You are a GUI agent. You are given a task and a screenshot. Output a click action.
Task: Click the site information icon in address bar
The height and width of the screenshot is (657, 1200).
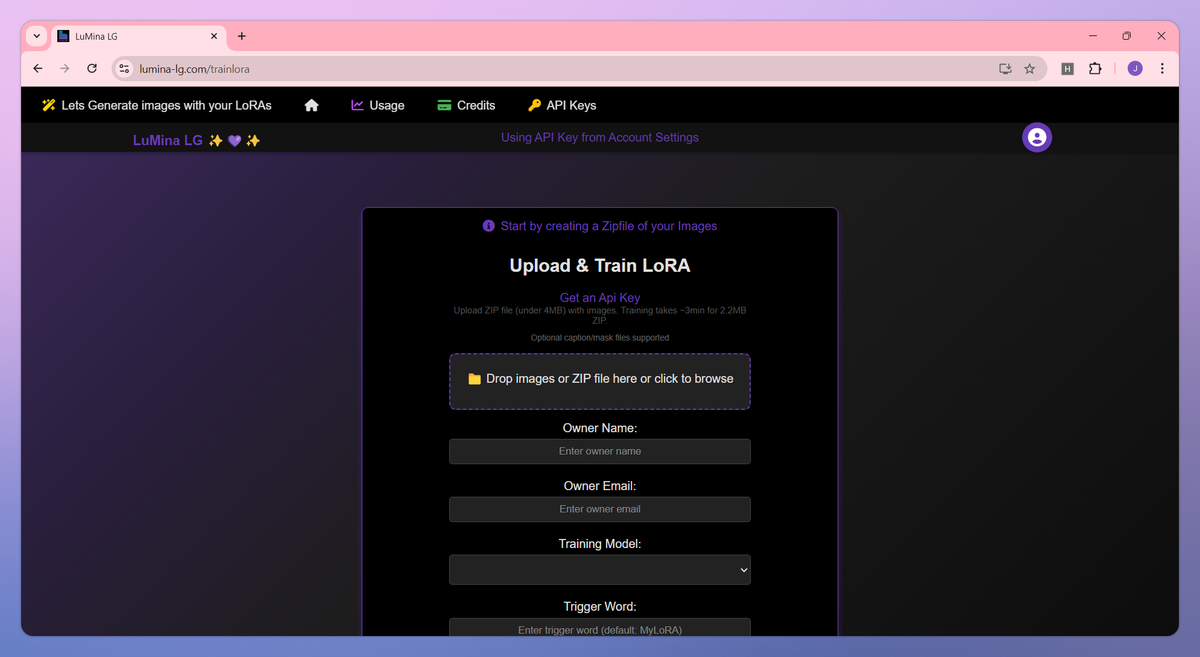(x=124, y=69)
